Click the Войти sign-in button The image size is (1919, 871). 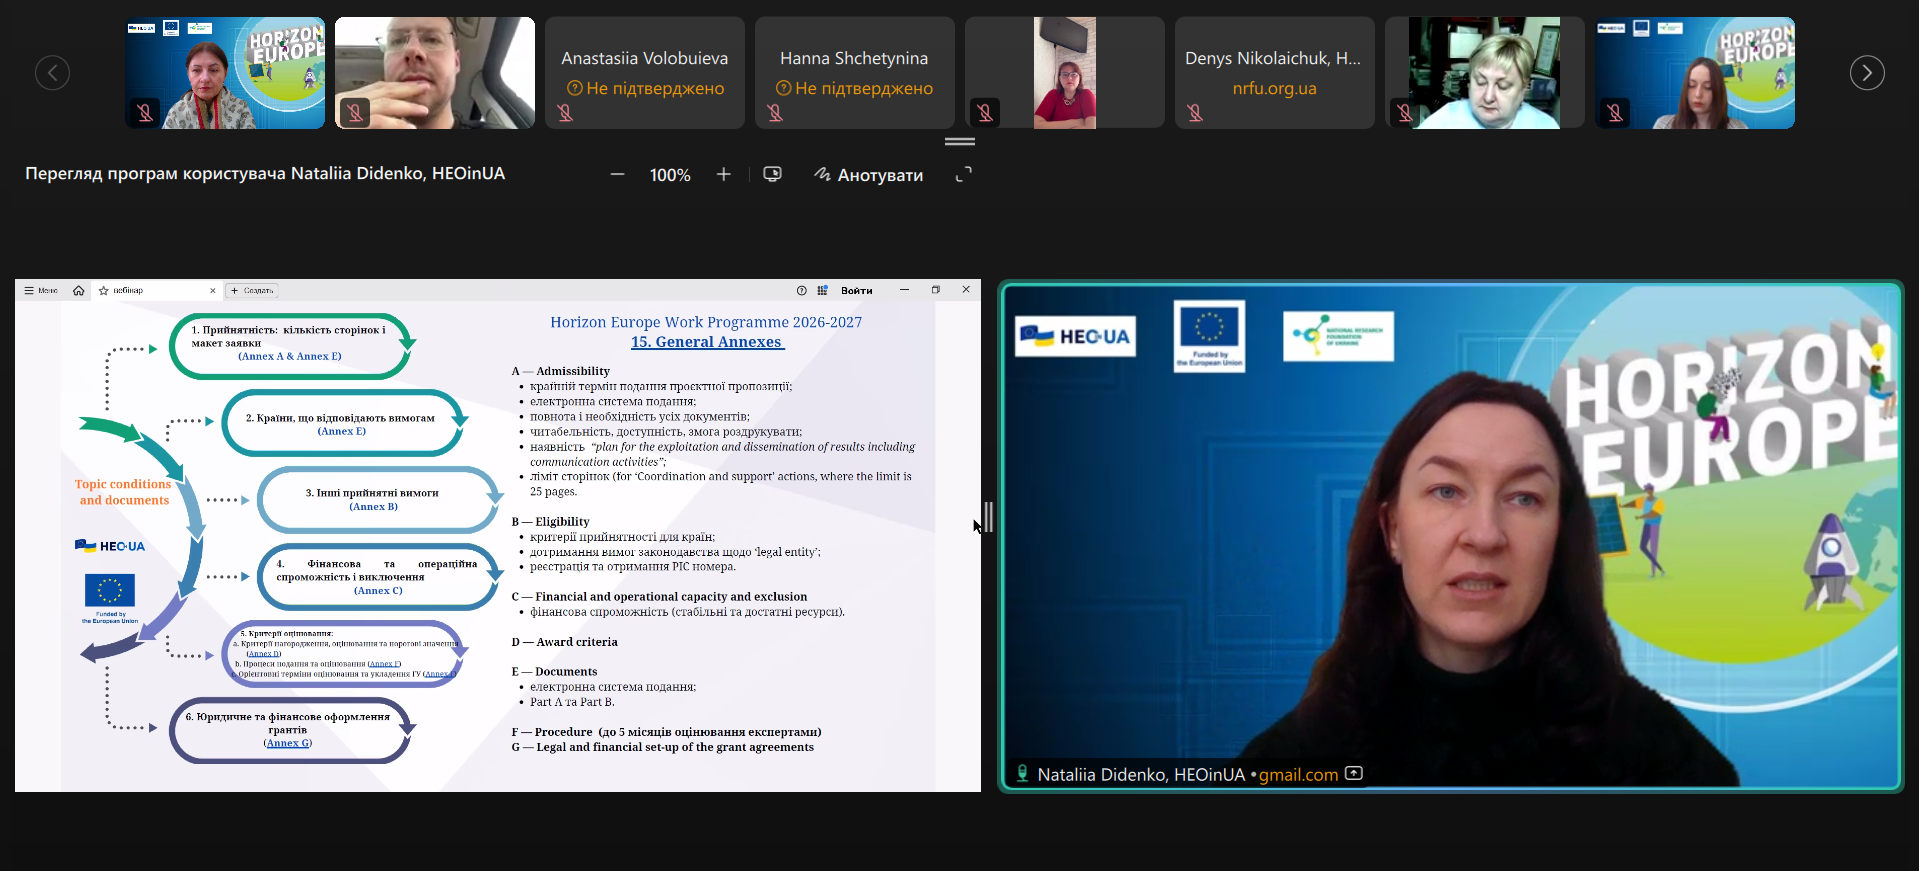(x=856, y=291)
